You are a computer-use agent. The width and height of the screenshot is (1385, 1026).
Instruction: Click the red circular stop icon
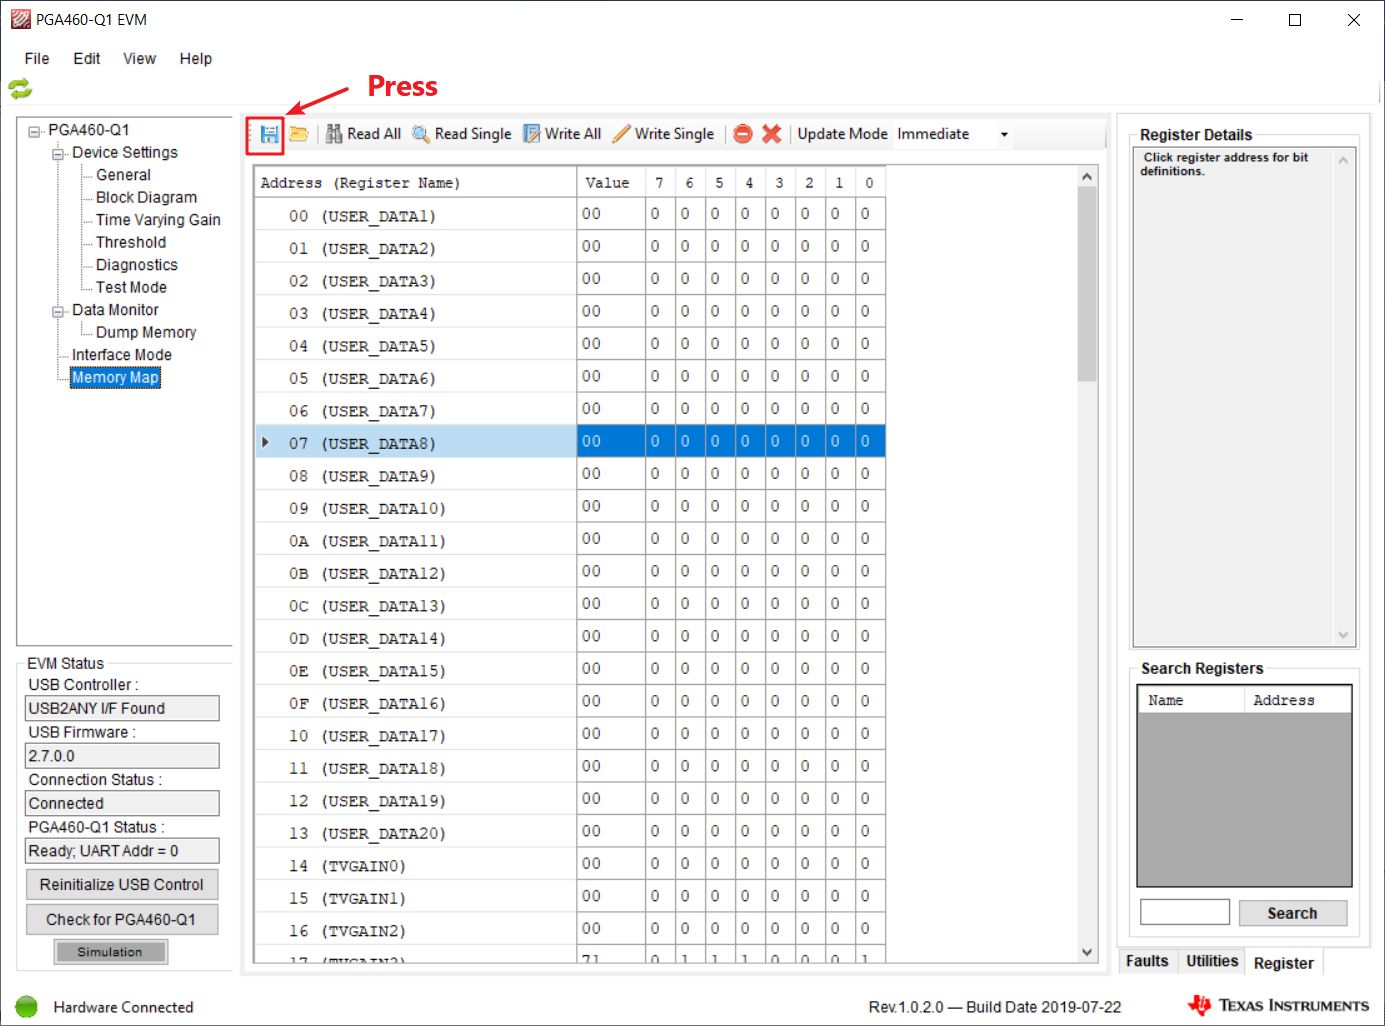[x=742, y=134]
